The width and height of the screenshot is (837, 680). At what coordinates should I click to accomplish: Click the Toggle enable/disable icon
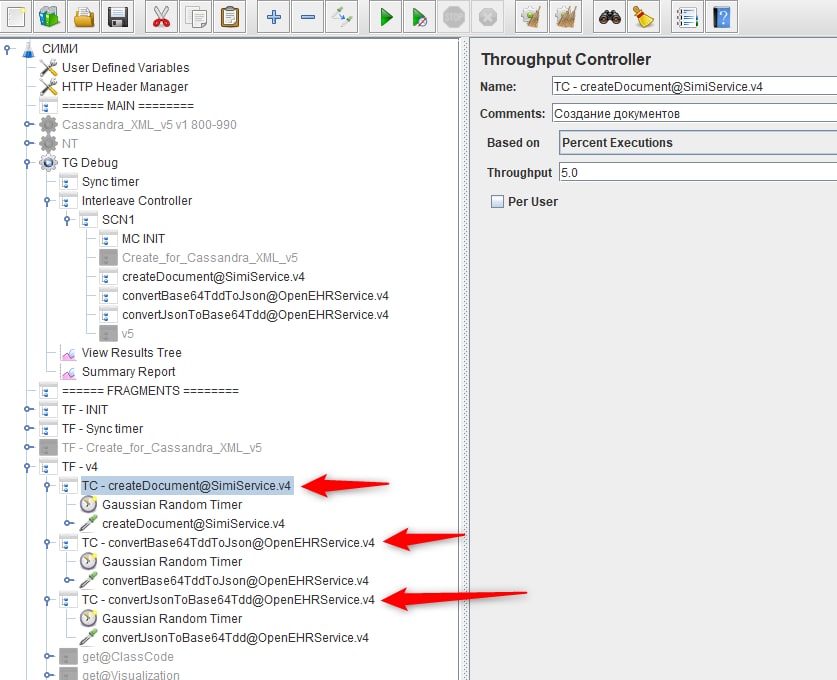point(342,17)
